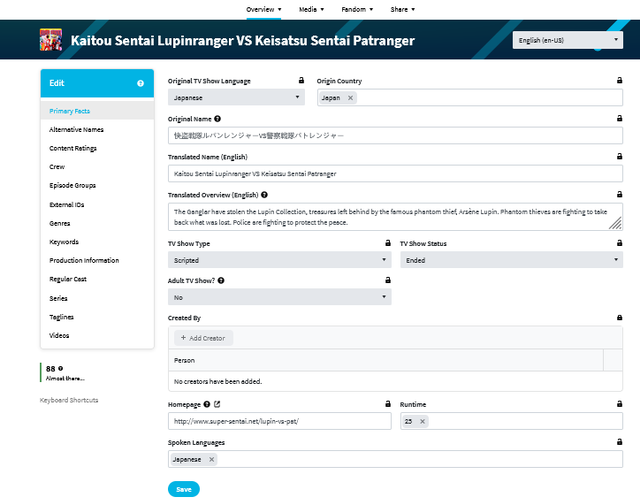Viewport: 640px width, 499px height.
Task: Go to Alternative Names section
Action: (76, 129)
